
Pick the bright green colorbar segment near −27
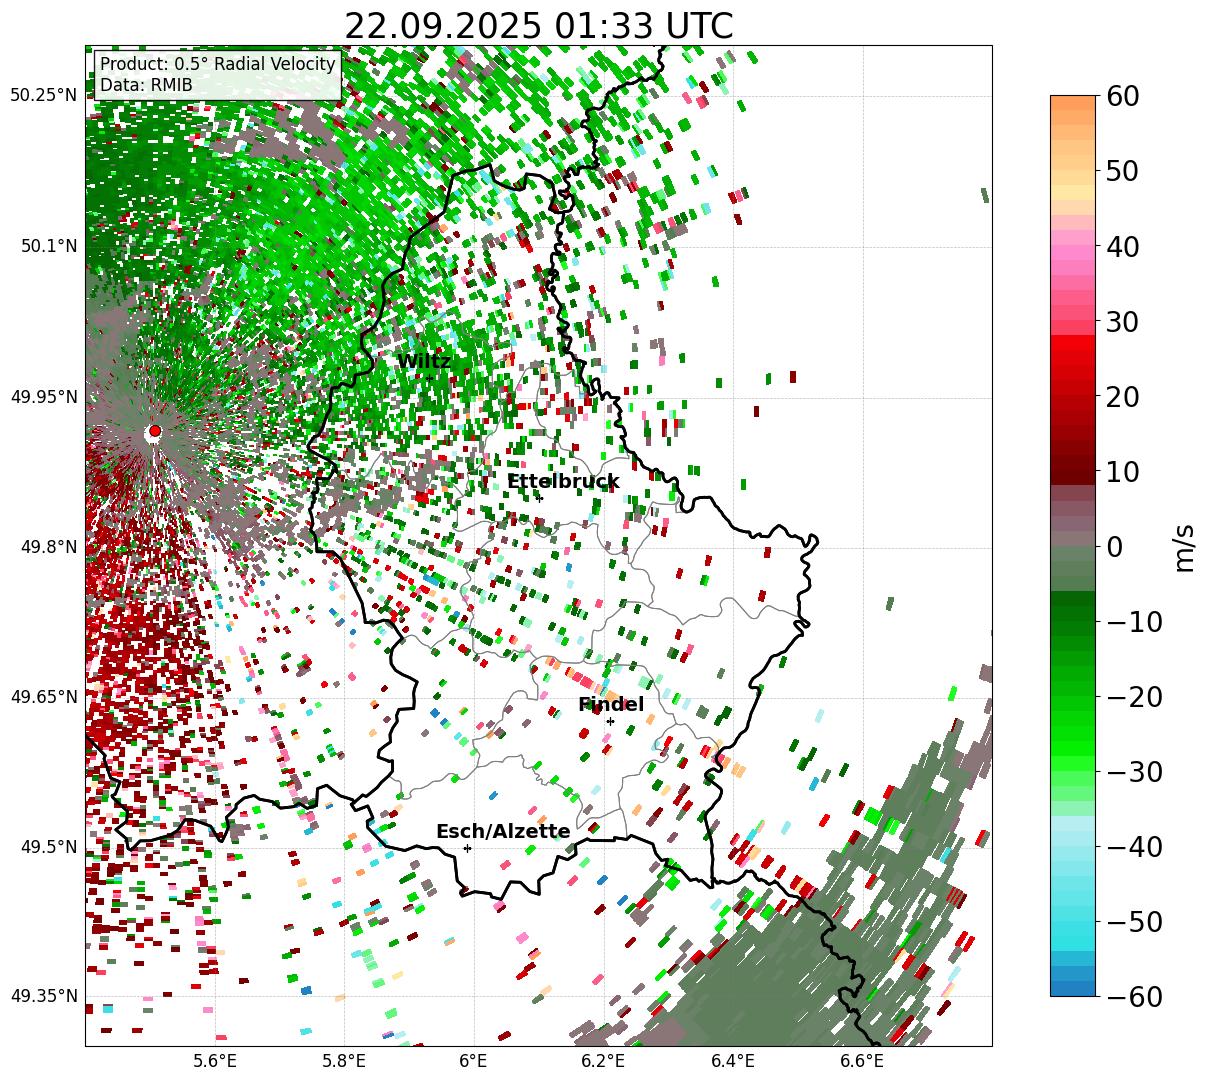(1073, 748)
